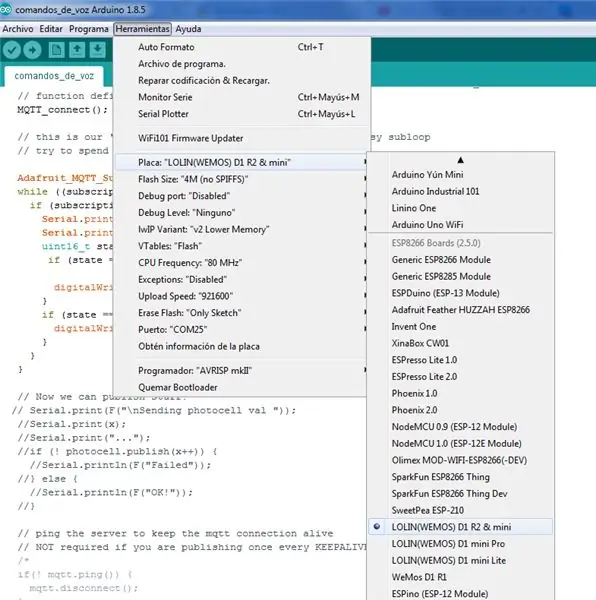Close the Herramientas menu

(142, 29)
